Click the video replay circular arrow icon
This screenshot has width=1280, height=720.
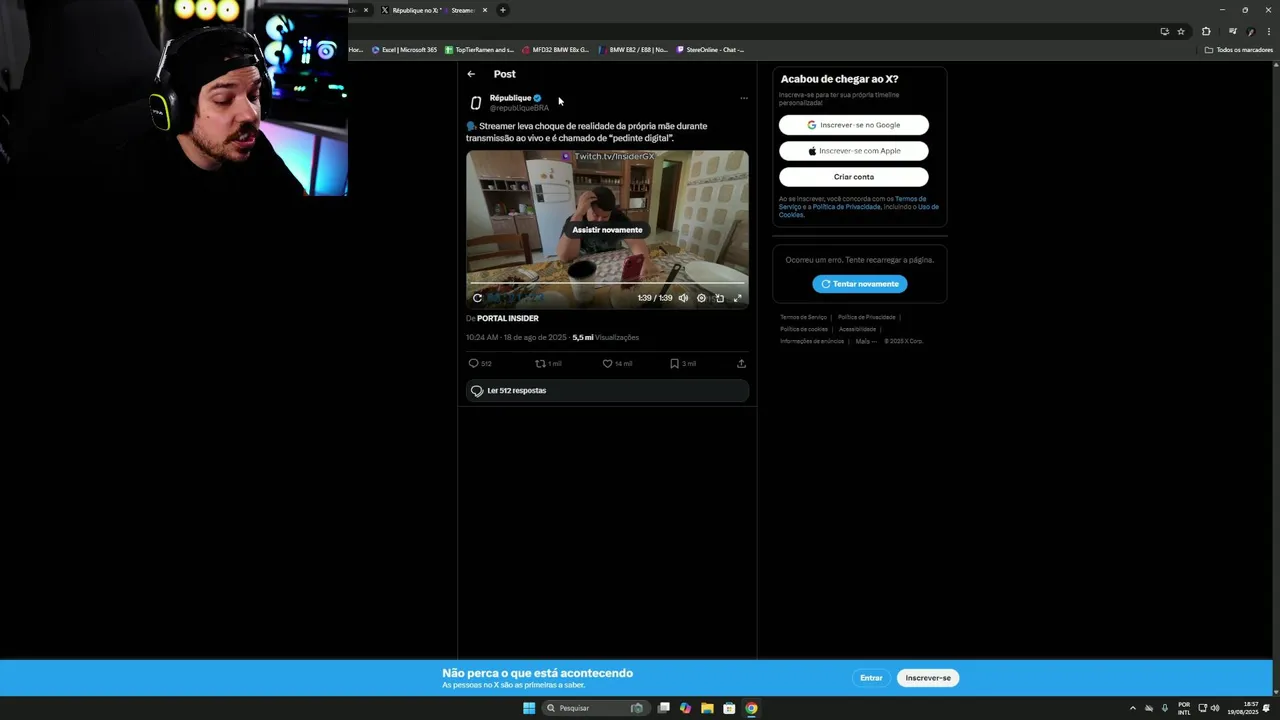[x=477, y=298]
